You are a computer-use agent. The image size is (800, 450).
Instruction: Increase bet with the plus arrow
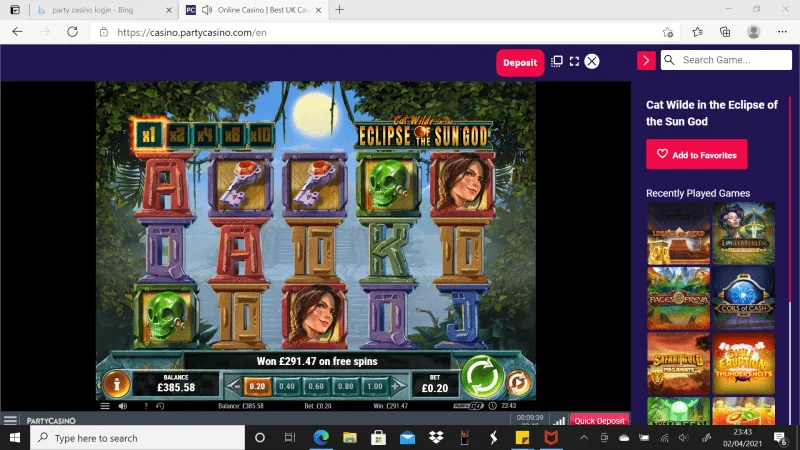click(x=396, y=386)
